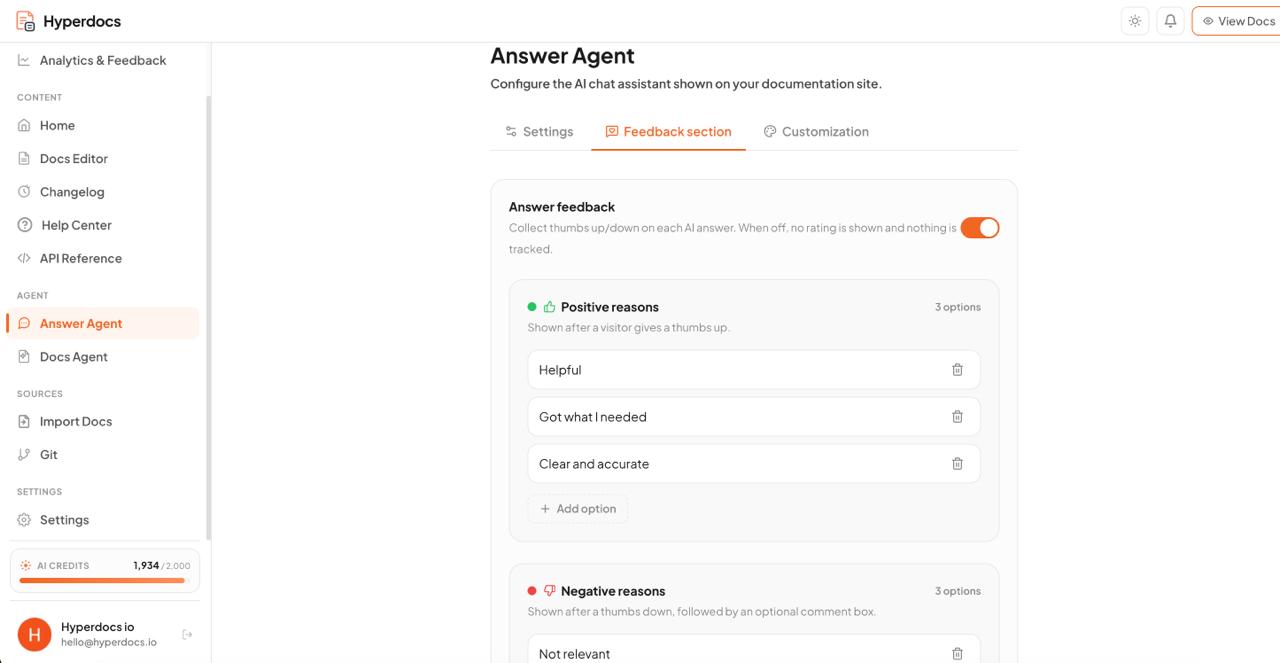Edit the 'Clear and accurate' field

[754, 463]
